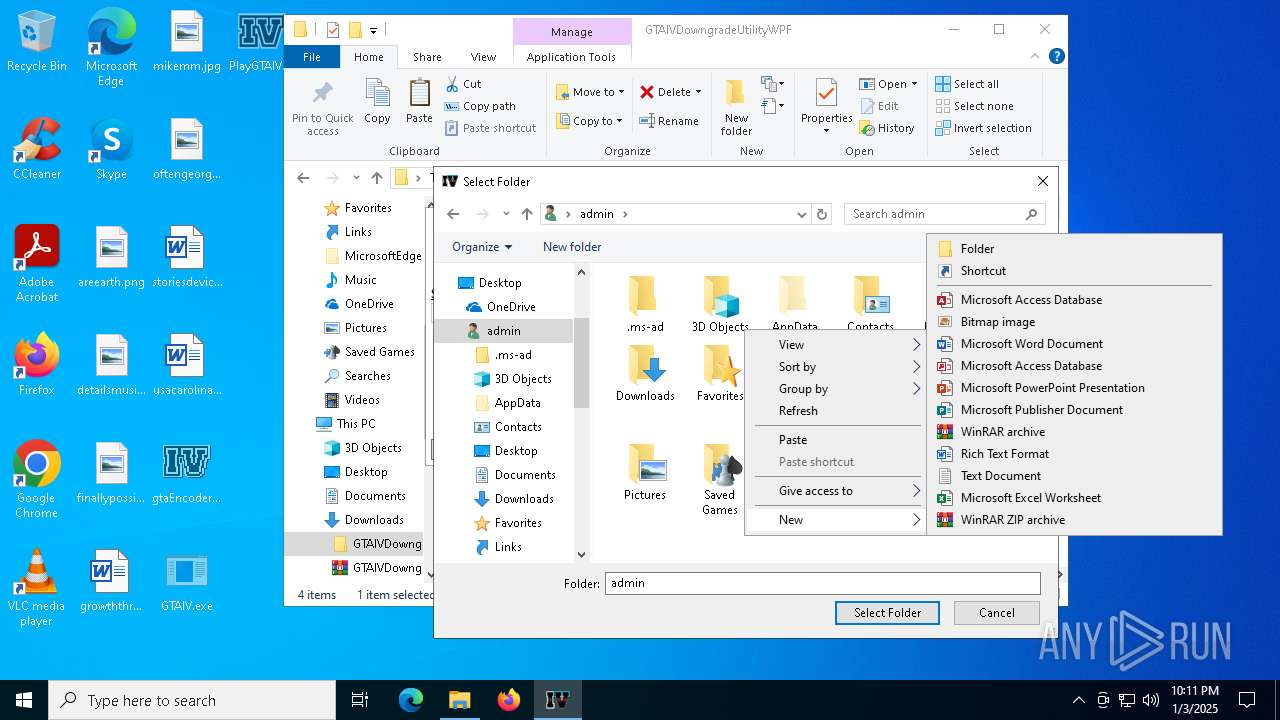
Task: Click the red Delete icon in ribbon
Action: (647, 92)
